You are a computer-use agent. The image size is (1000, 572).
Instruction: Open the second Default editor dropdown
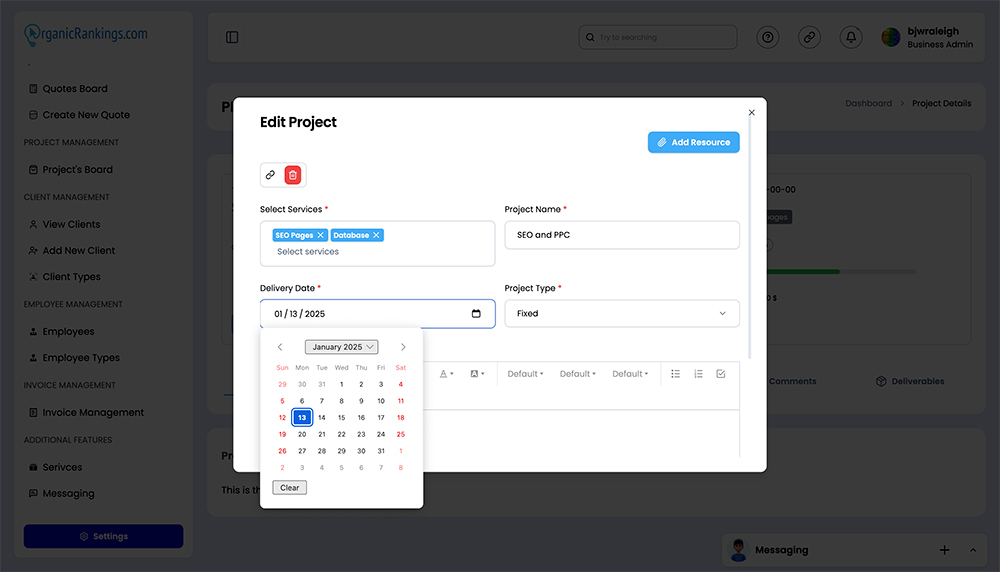pos(578,374)
